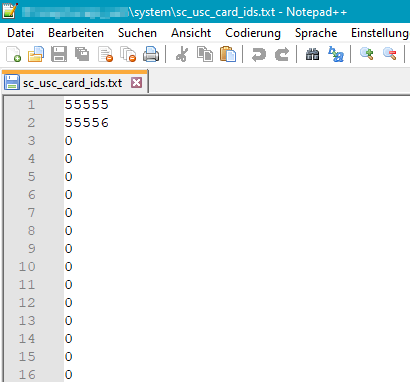Click the Notepad++ app icon in the title bar
410x382 pixels.
[10, 11]
